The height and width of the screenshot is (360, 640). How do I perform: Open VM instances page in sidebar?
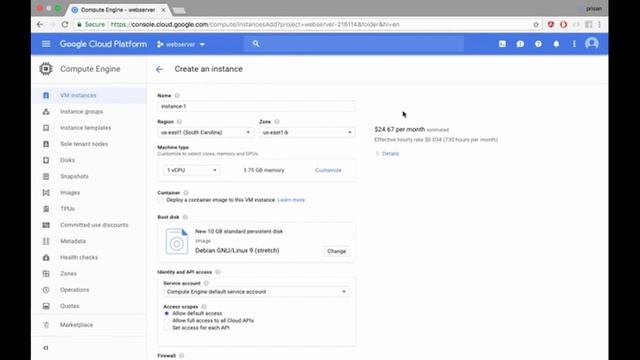coord(78,96)
